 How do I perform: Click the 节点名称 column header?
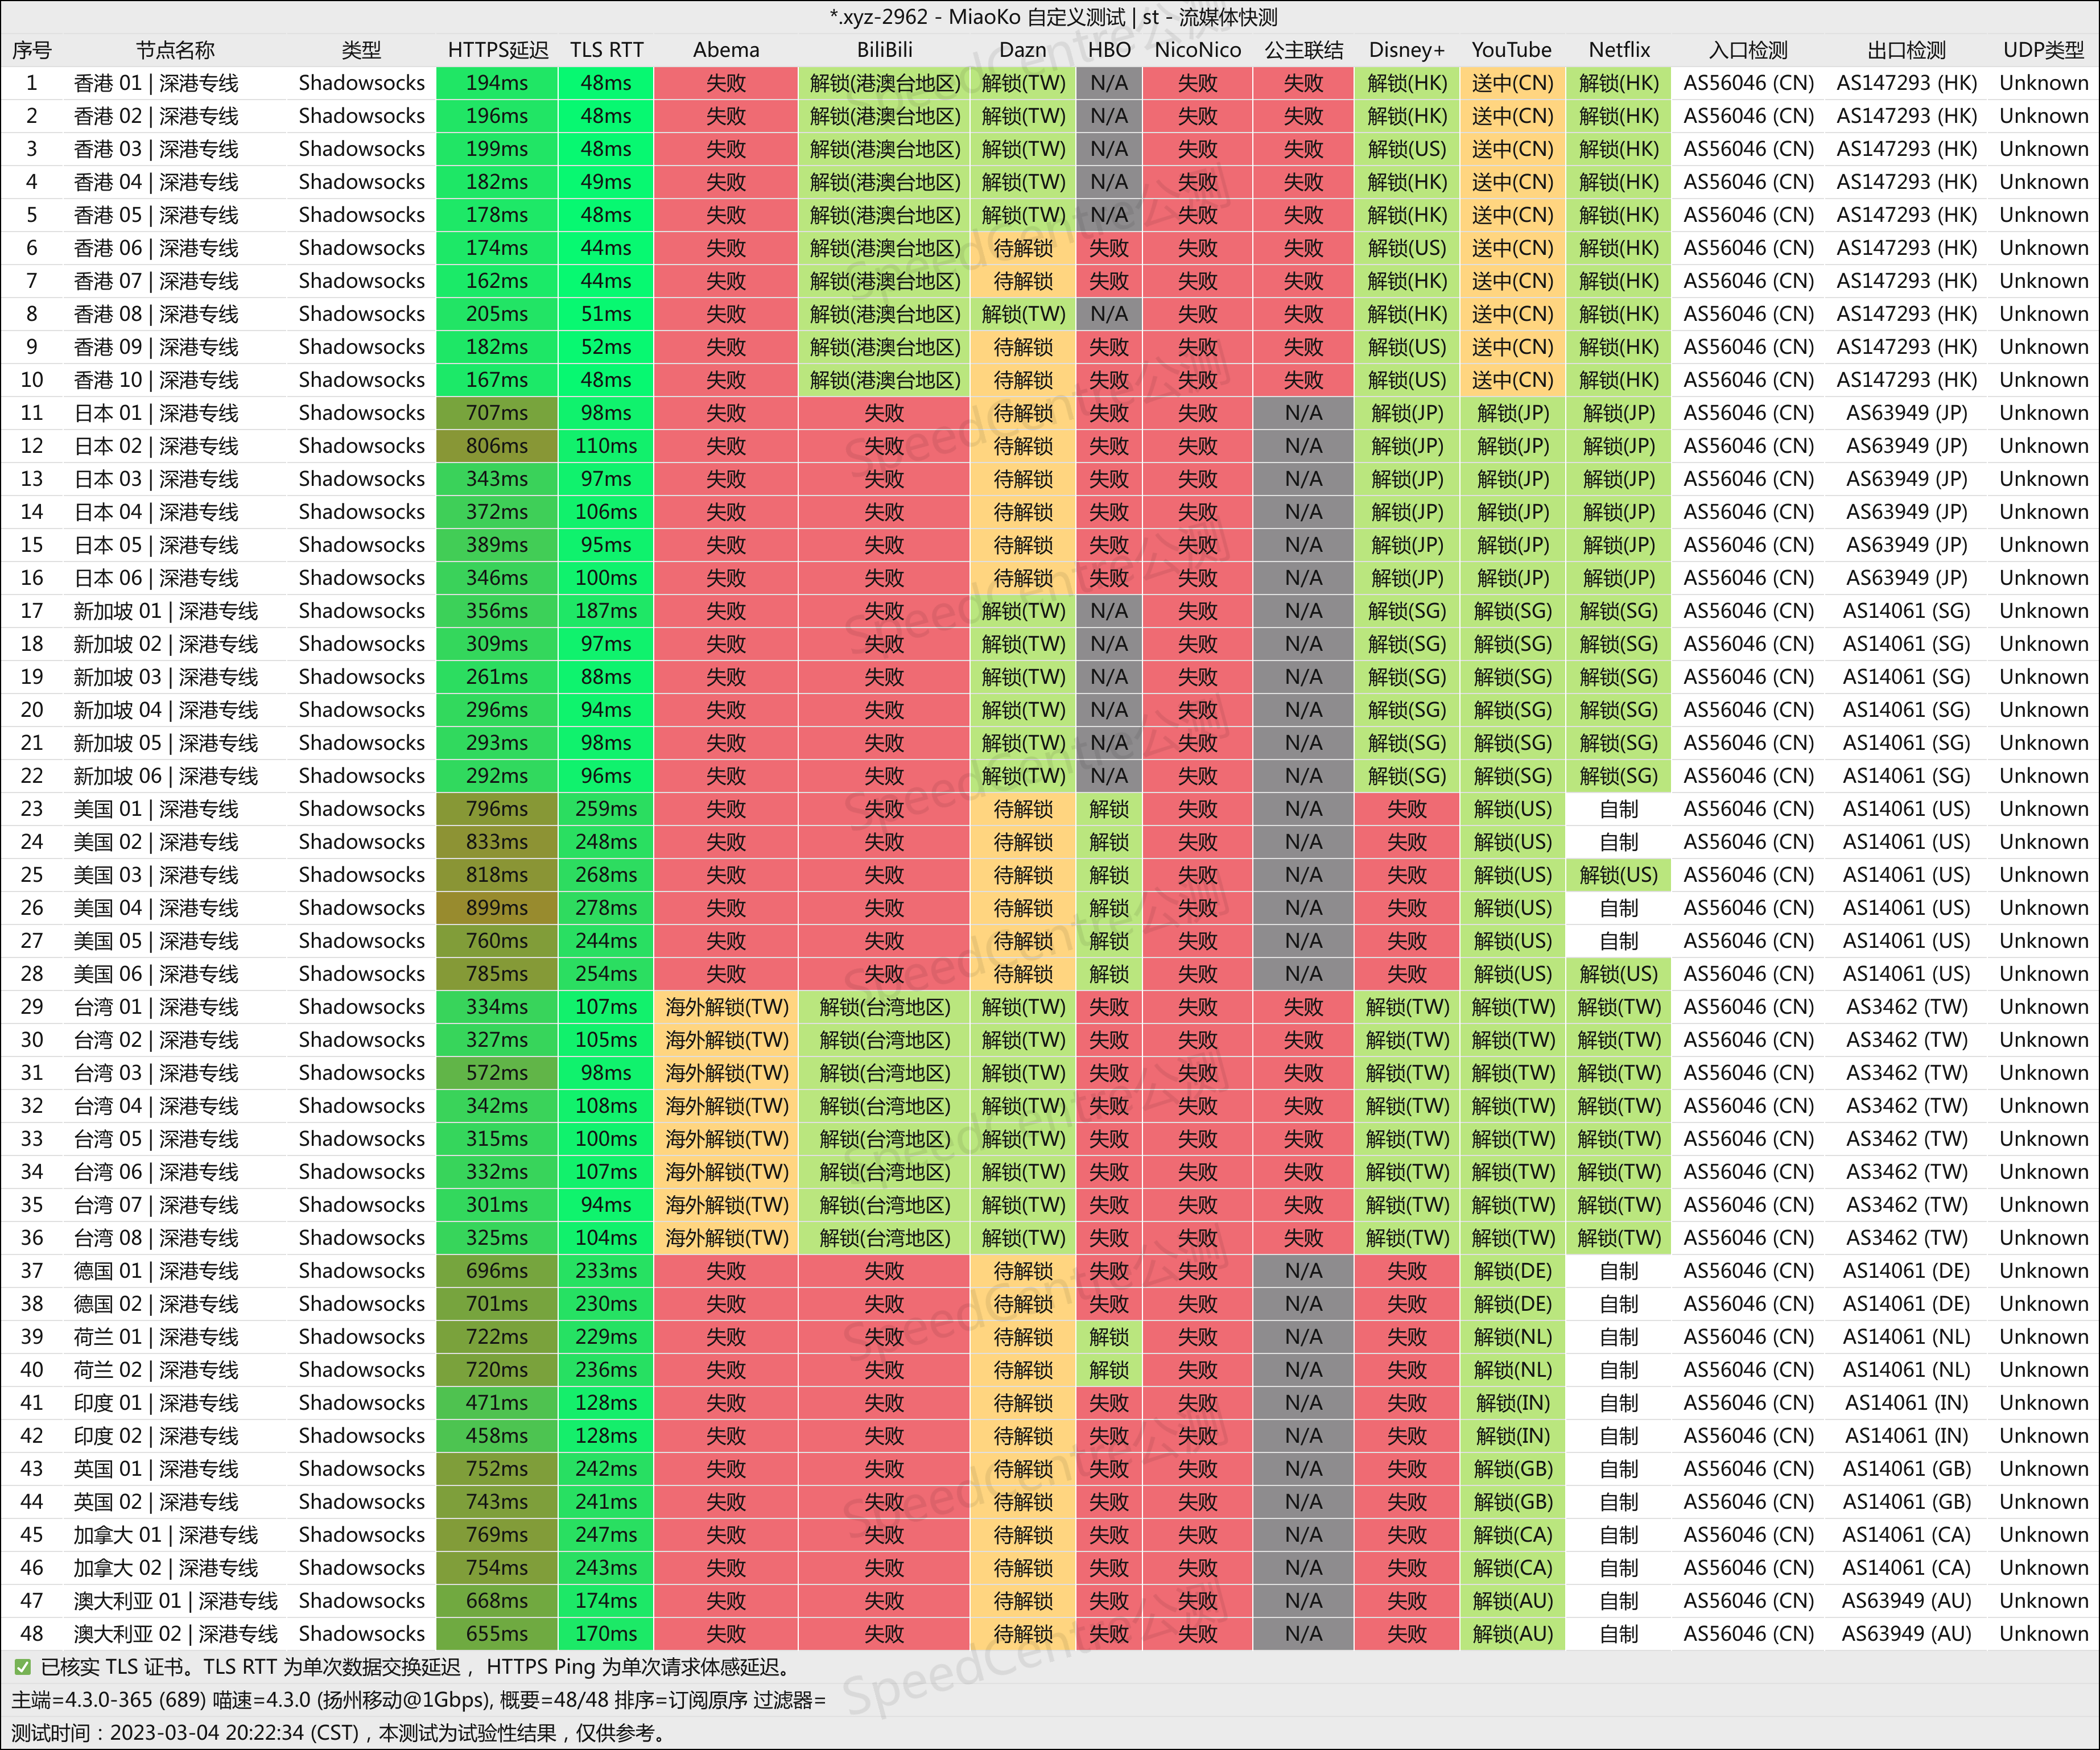(175, 50)
